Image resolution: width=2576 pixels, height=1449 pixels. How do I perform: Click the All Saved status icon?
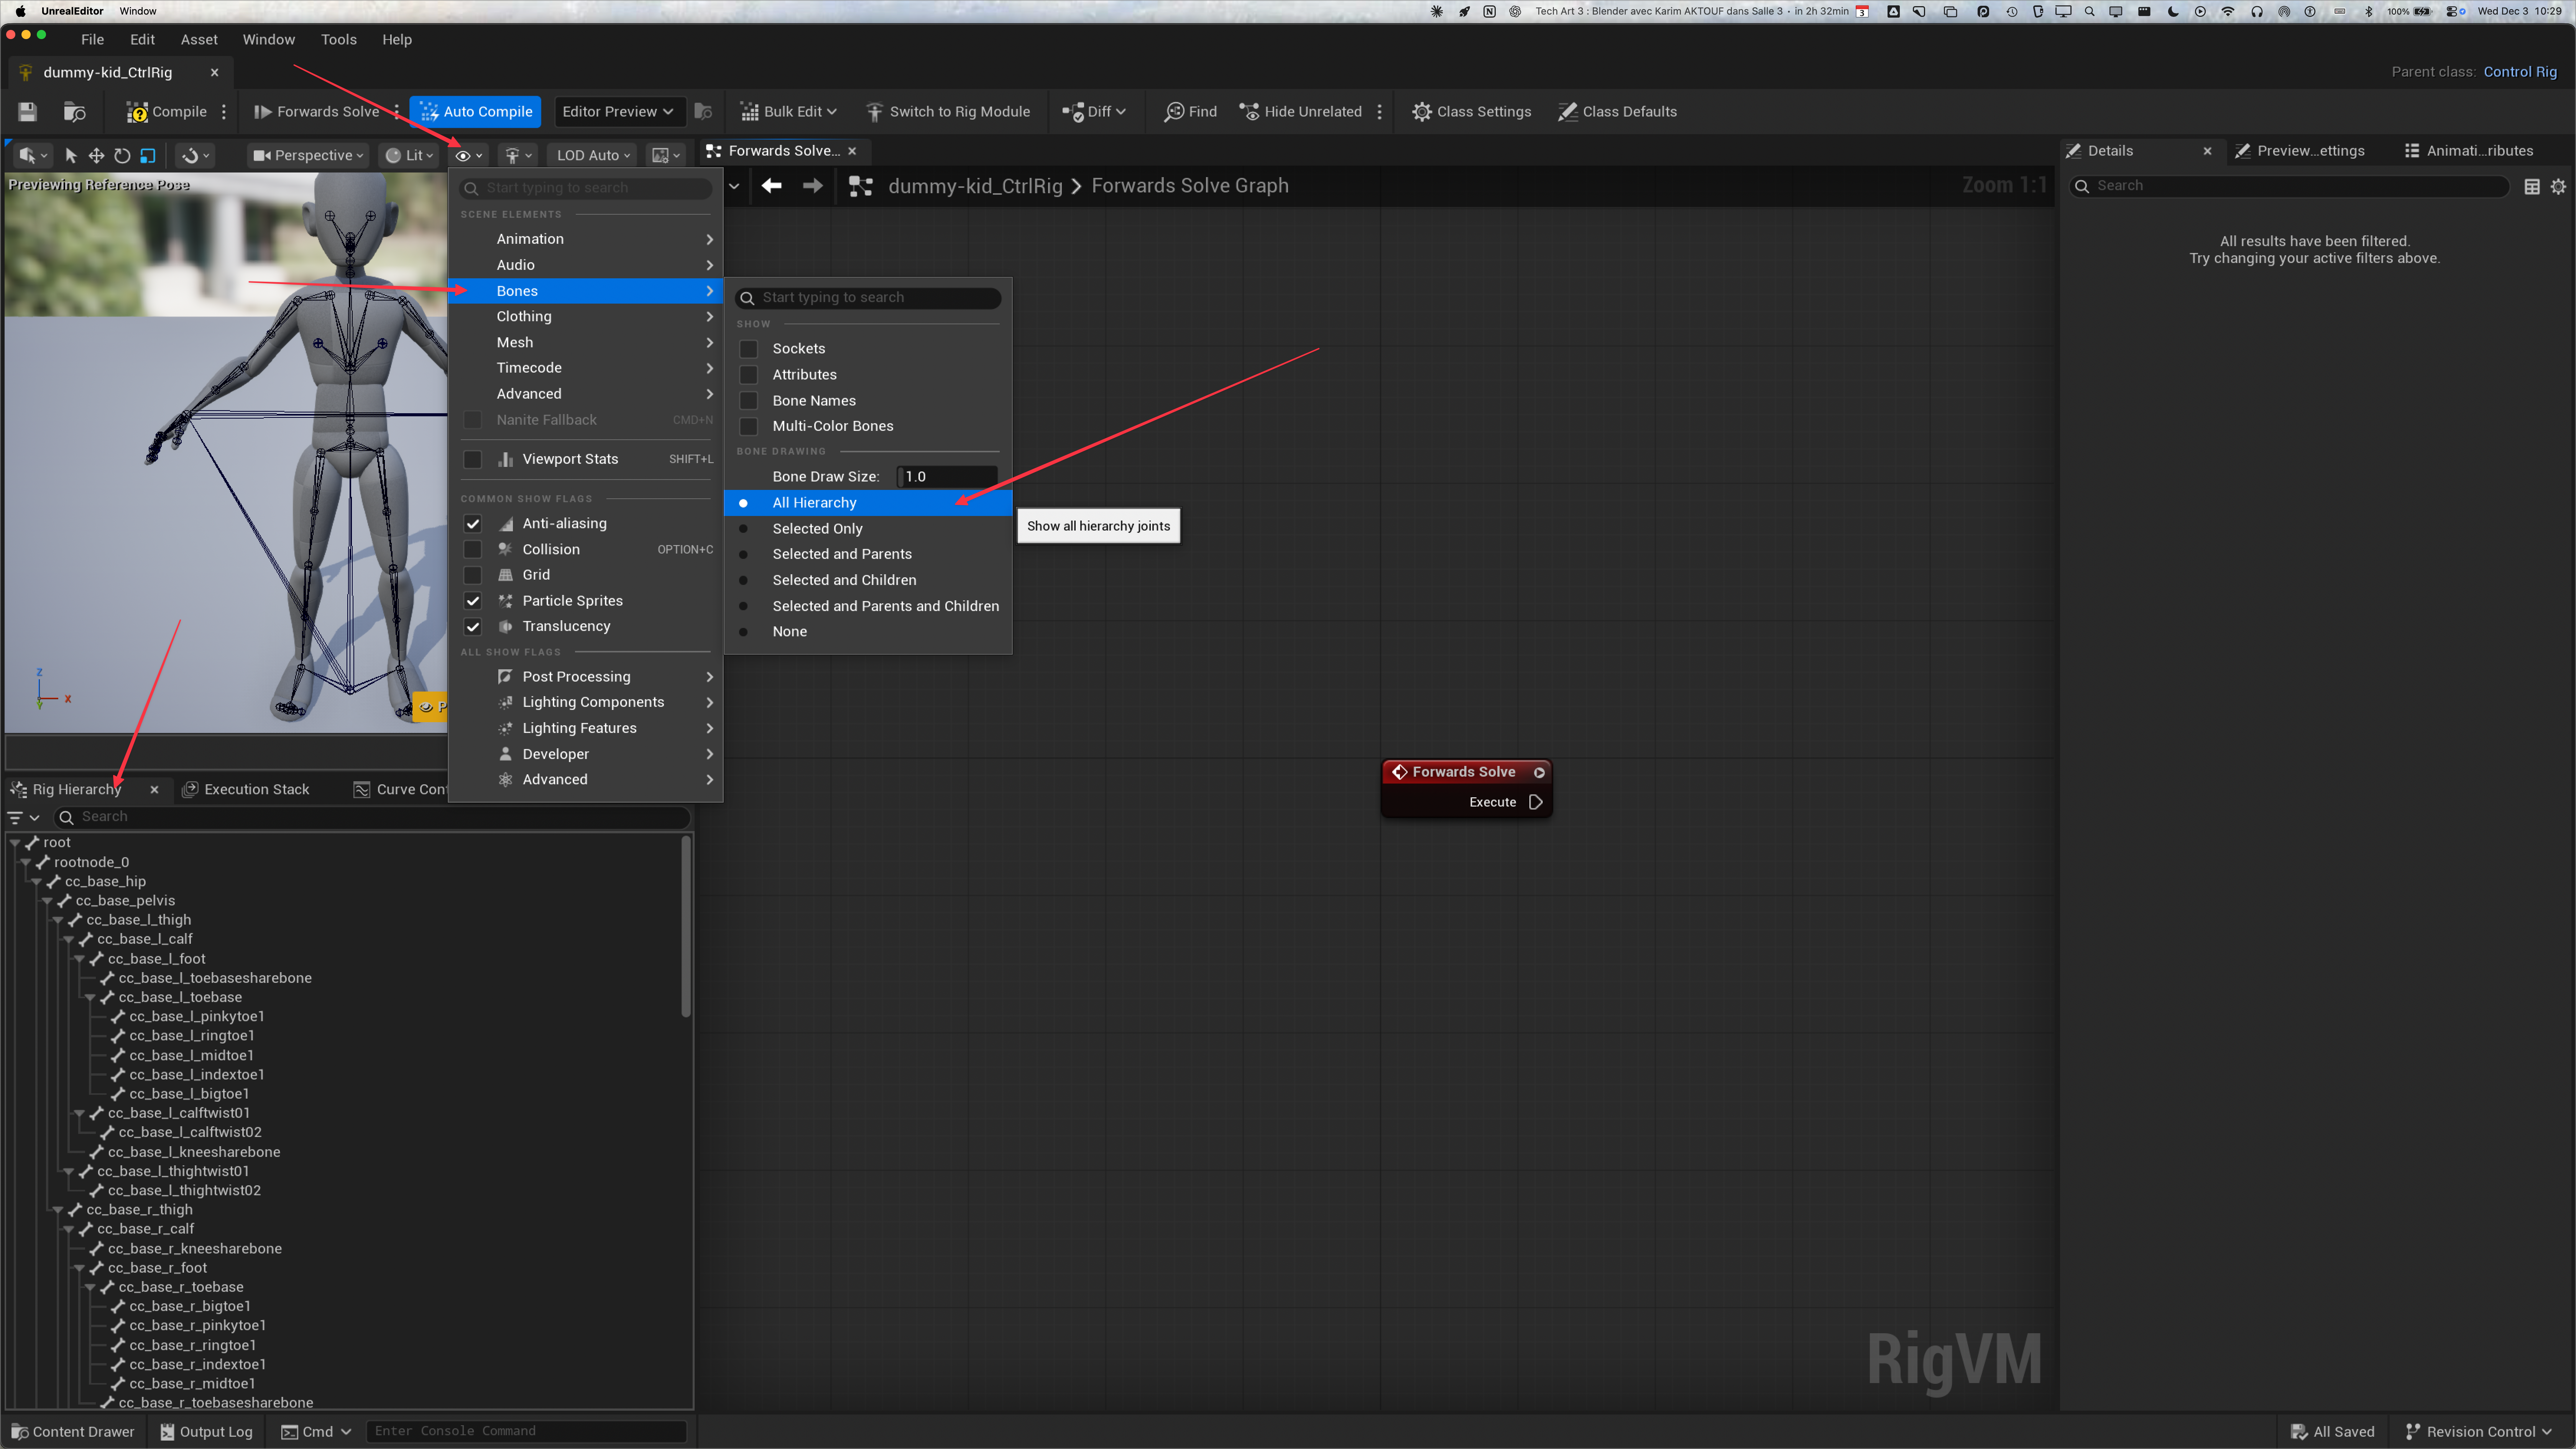coord(2299,1432)
